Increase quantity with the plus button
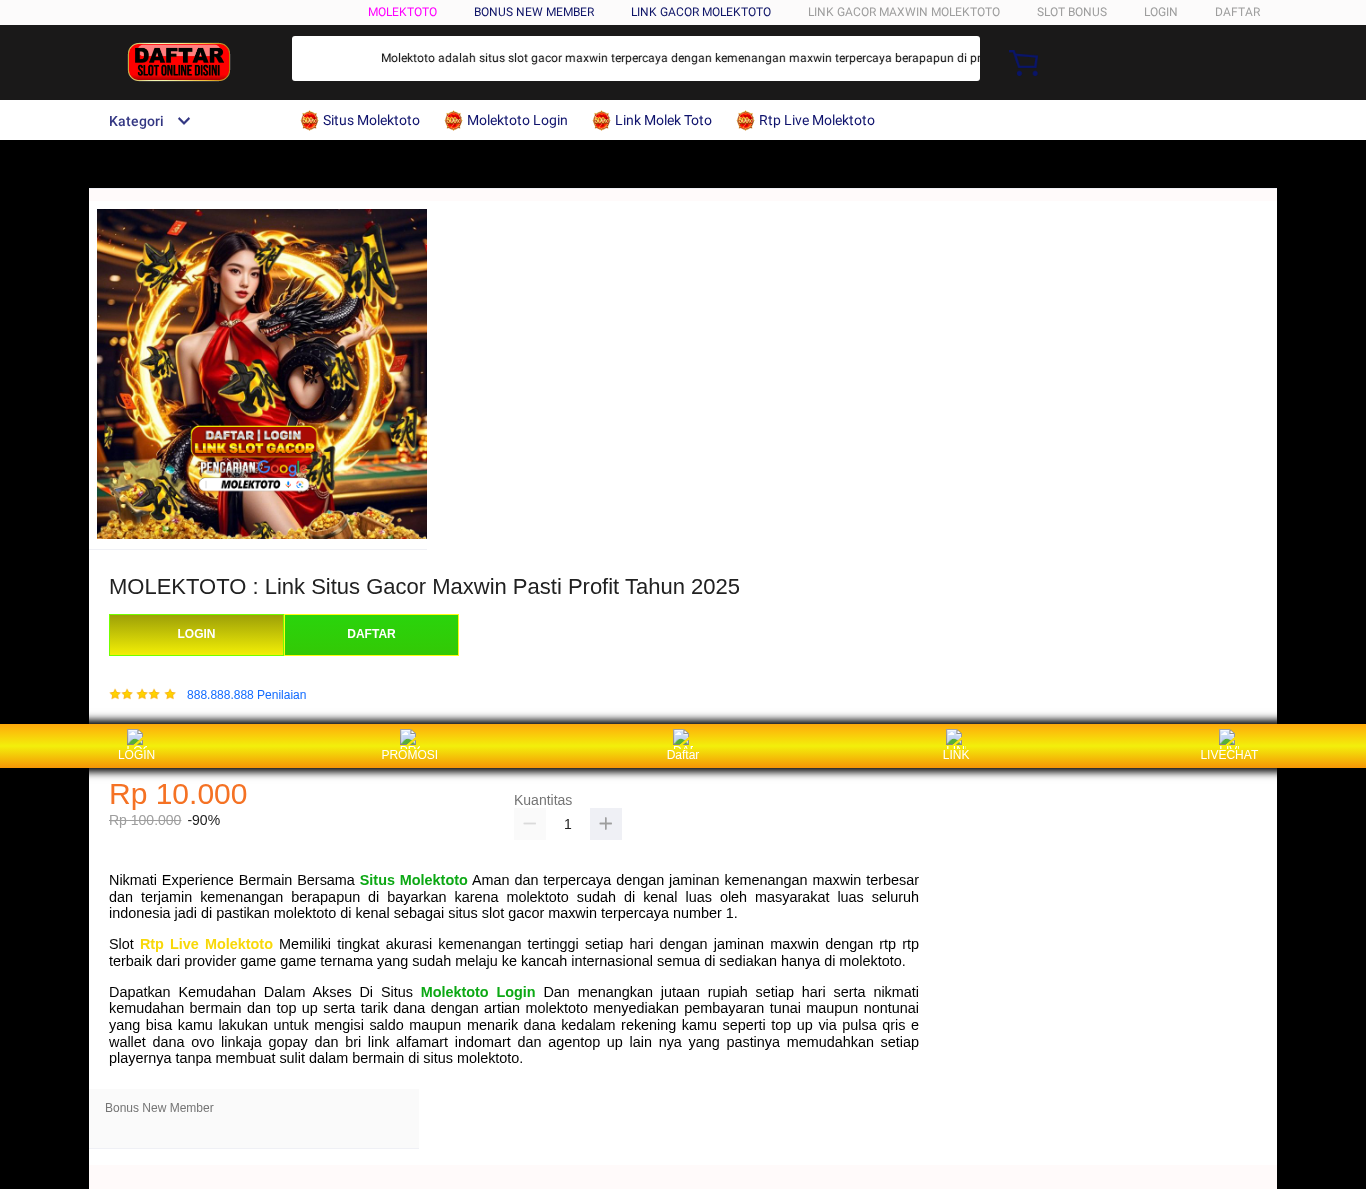The width and height of the screenshot is (1366, 1189). (606, 824)
